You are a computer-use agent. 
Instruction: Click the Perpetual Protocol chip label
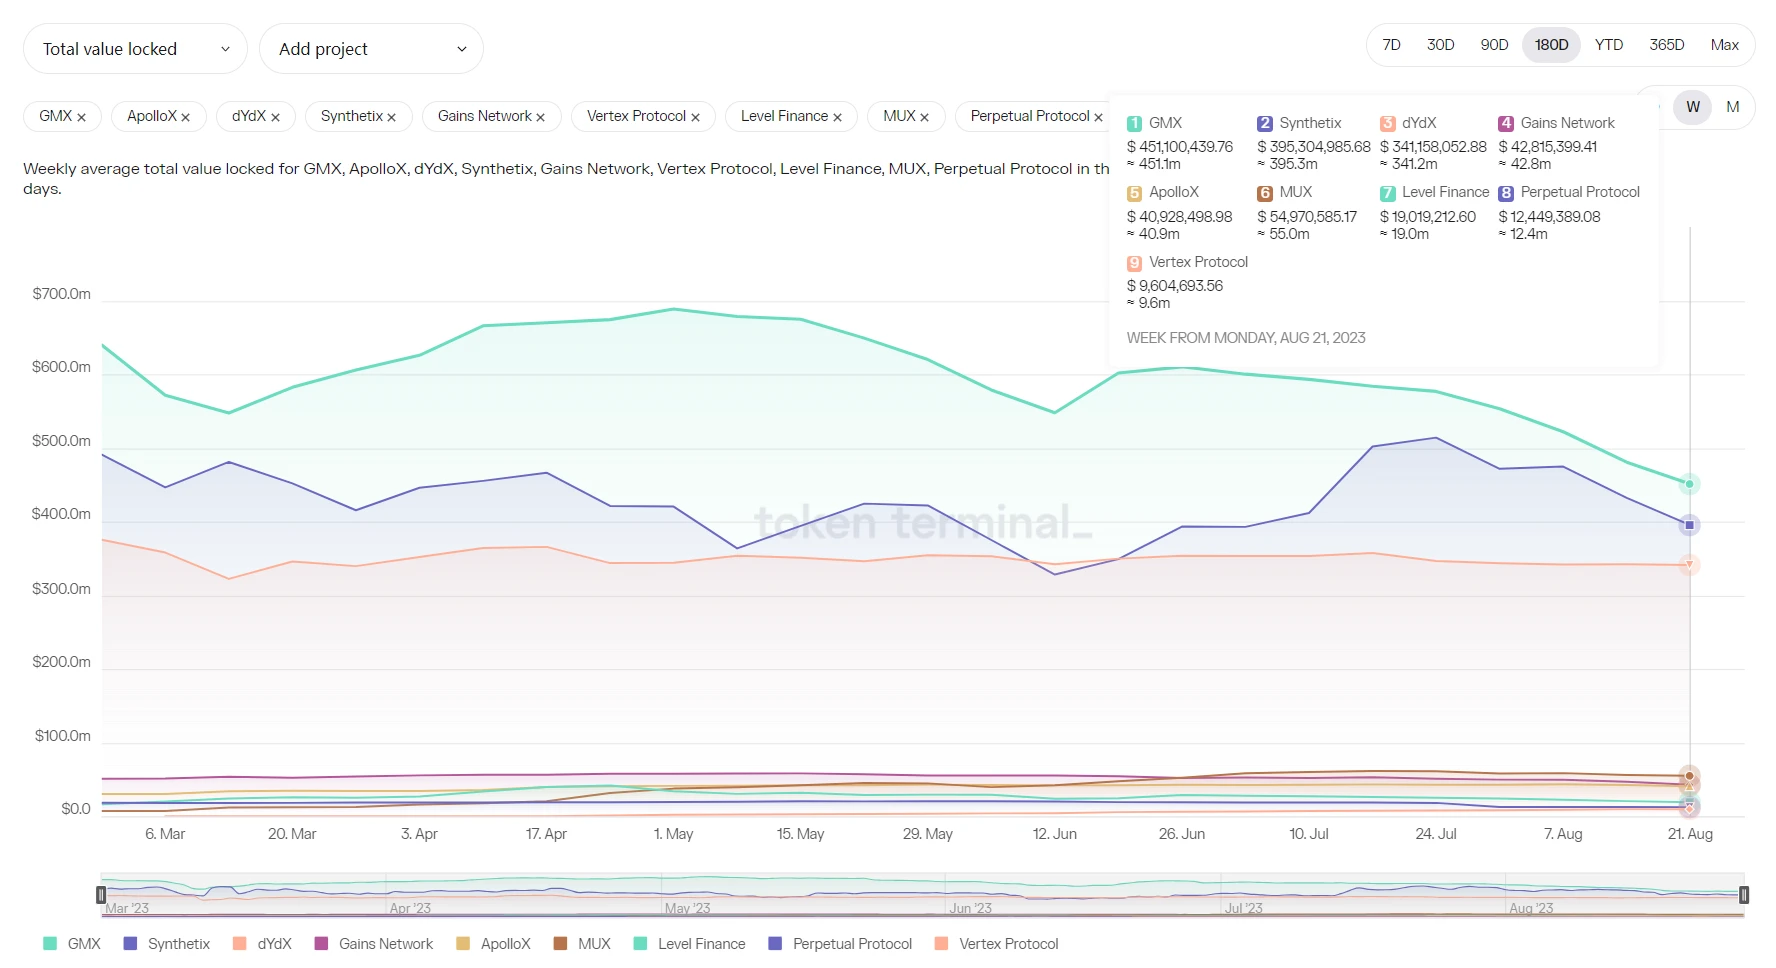(x=1030, y=116)
